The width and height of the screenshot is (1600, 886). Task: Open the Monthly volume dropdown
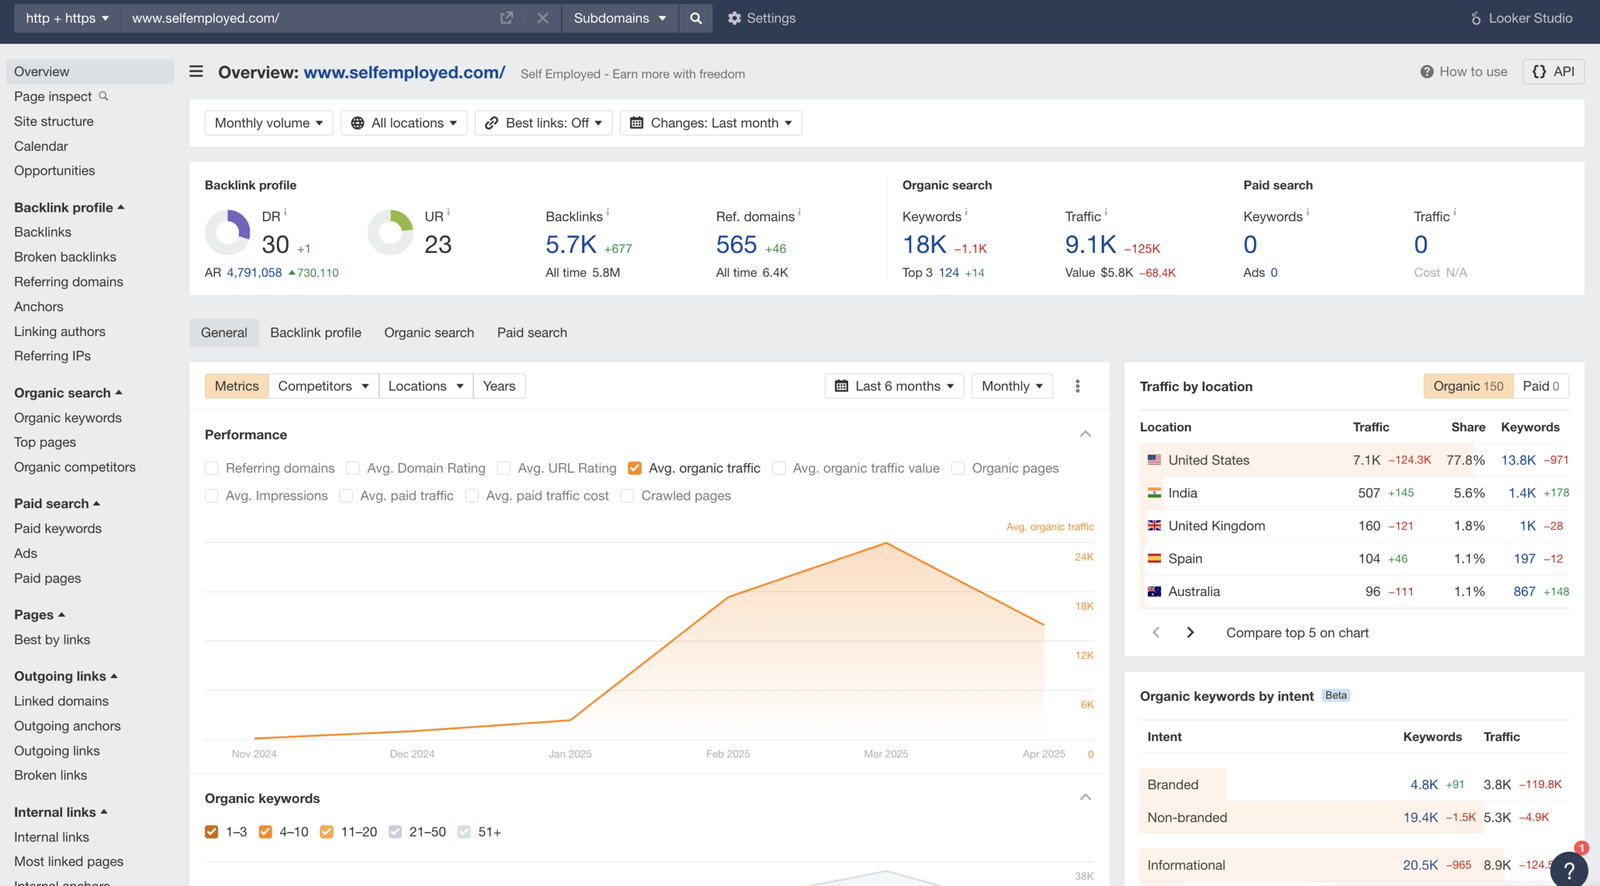coord(268,123)
